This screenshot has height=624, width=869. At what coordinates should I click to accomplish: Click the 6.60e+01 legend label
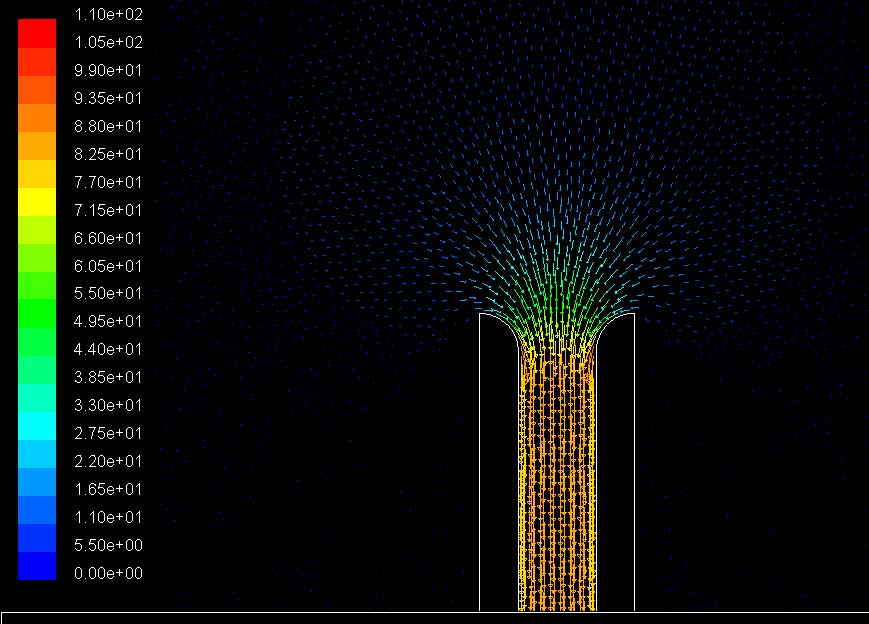(109, 238)
